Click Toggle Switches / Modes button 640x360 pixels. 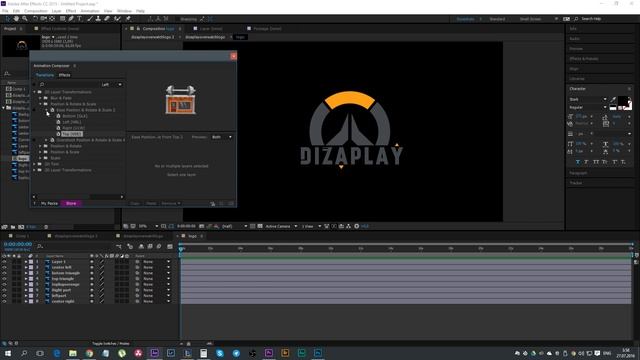[111, 344]
